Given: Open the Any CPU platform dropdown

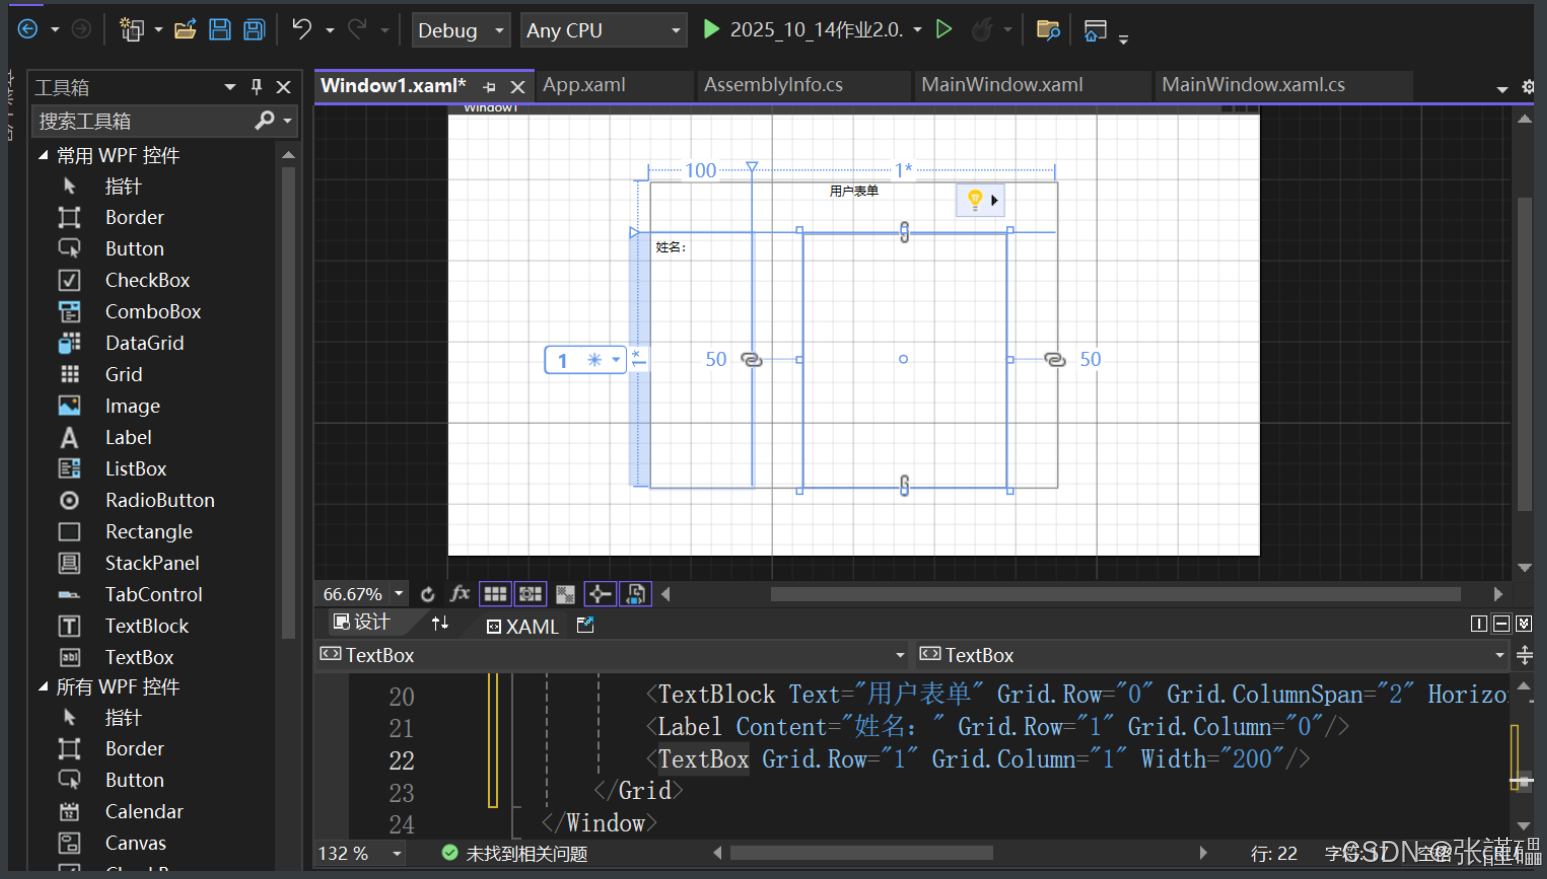Looking at the screenshot, I should (604, 30).
